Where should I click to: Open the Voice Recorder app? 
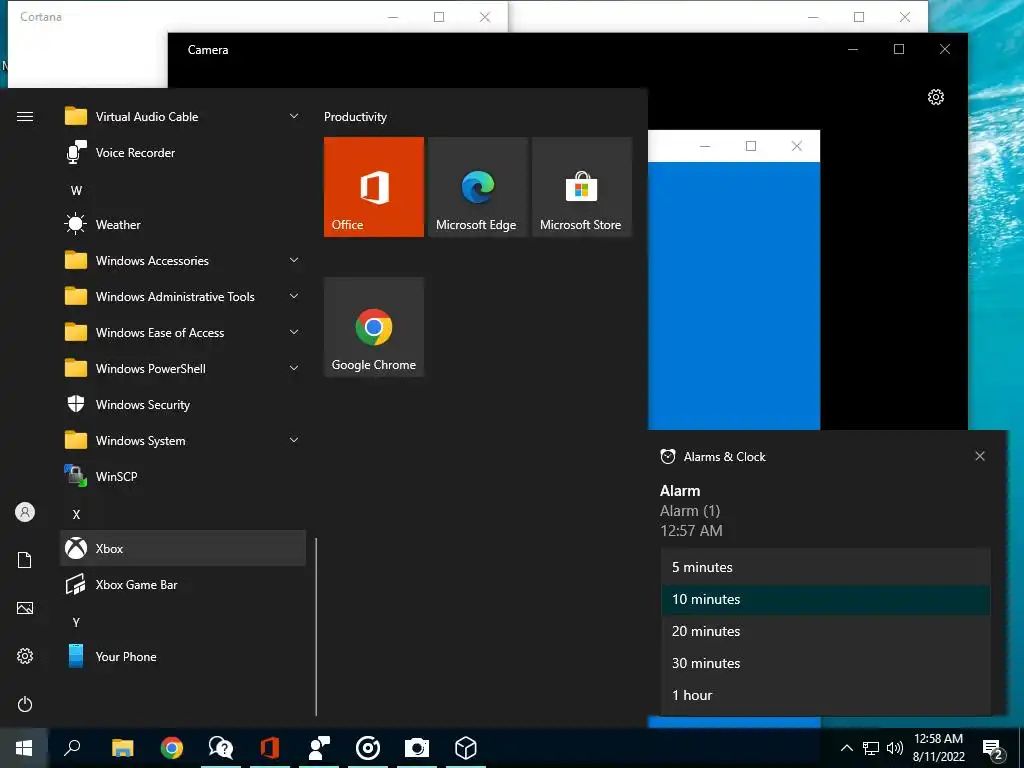[183, 153]
